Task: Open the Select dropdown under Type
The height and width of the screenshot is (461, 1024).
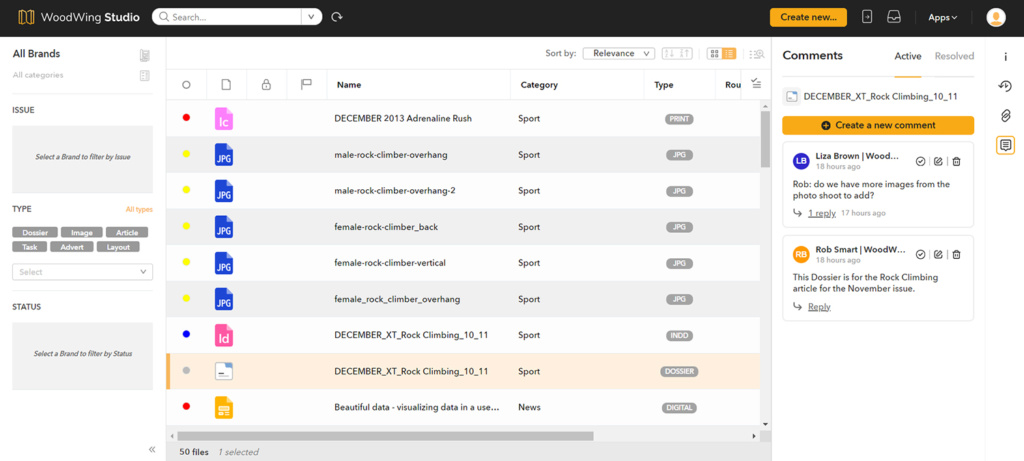Action: click(x=82, y=271)
